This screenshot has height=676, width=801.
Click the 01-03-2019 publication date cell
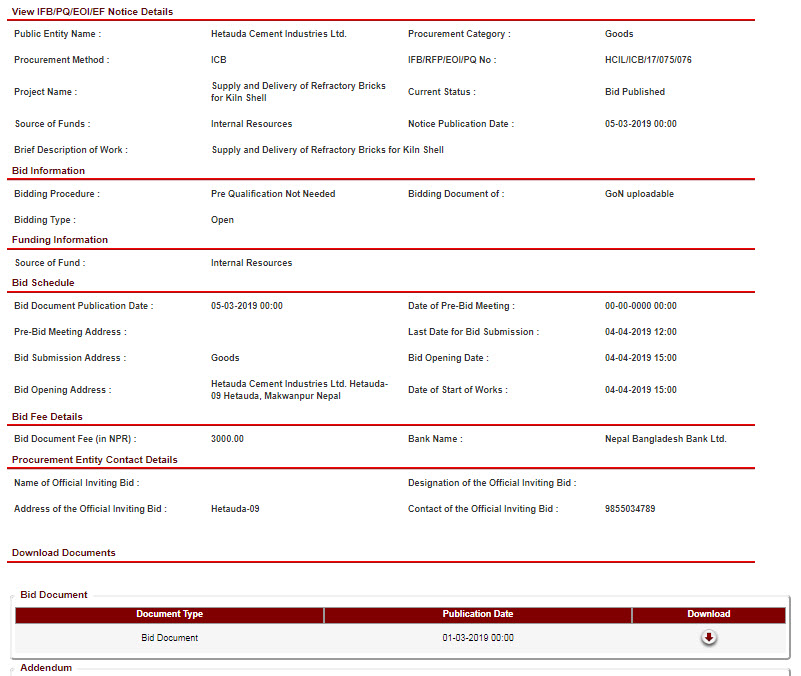477,638
